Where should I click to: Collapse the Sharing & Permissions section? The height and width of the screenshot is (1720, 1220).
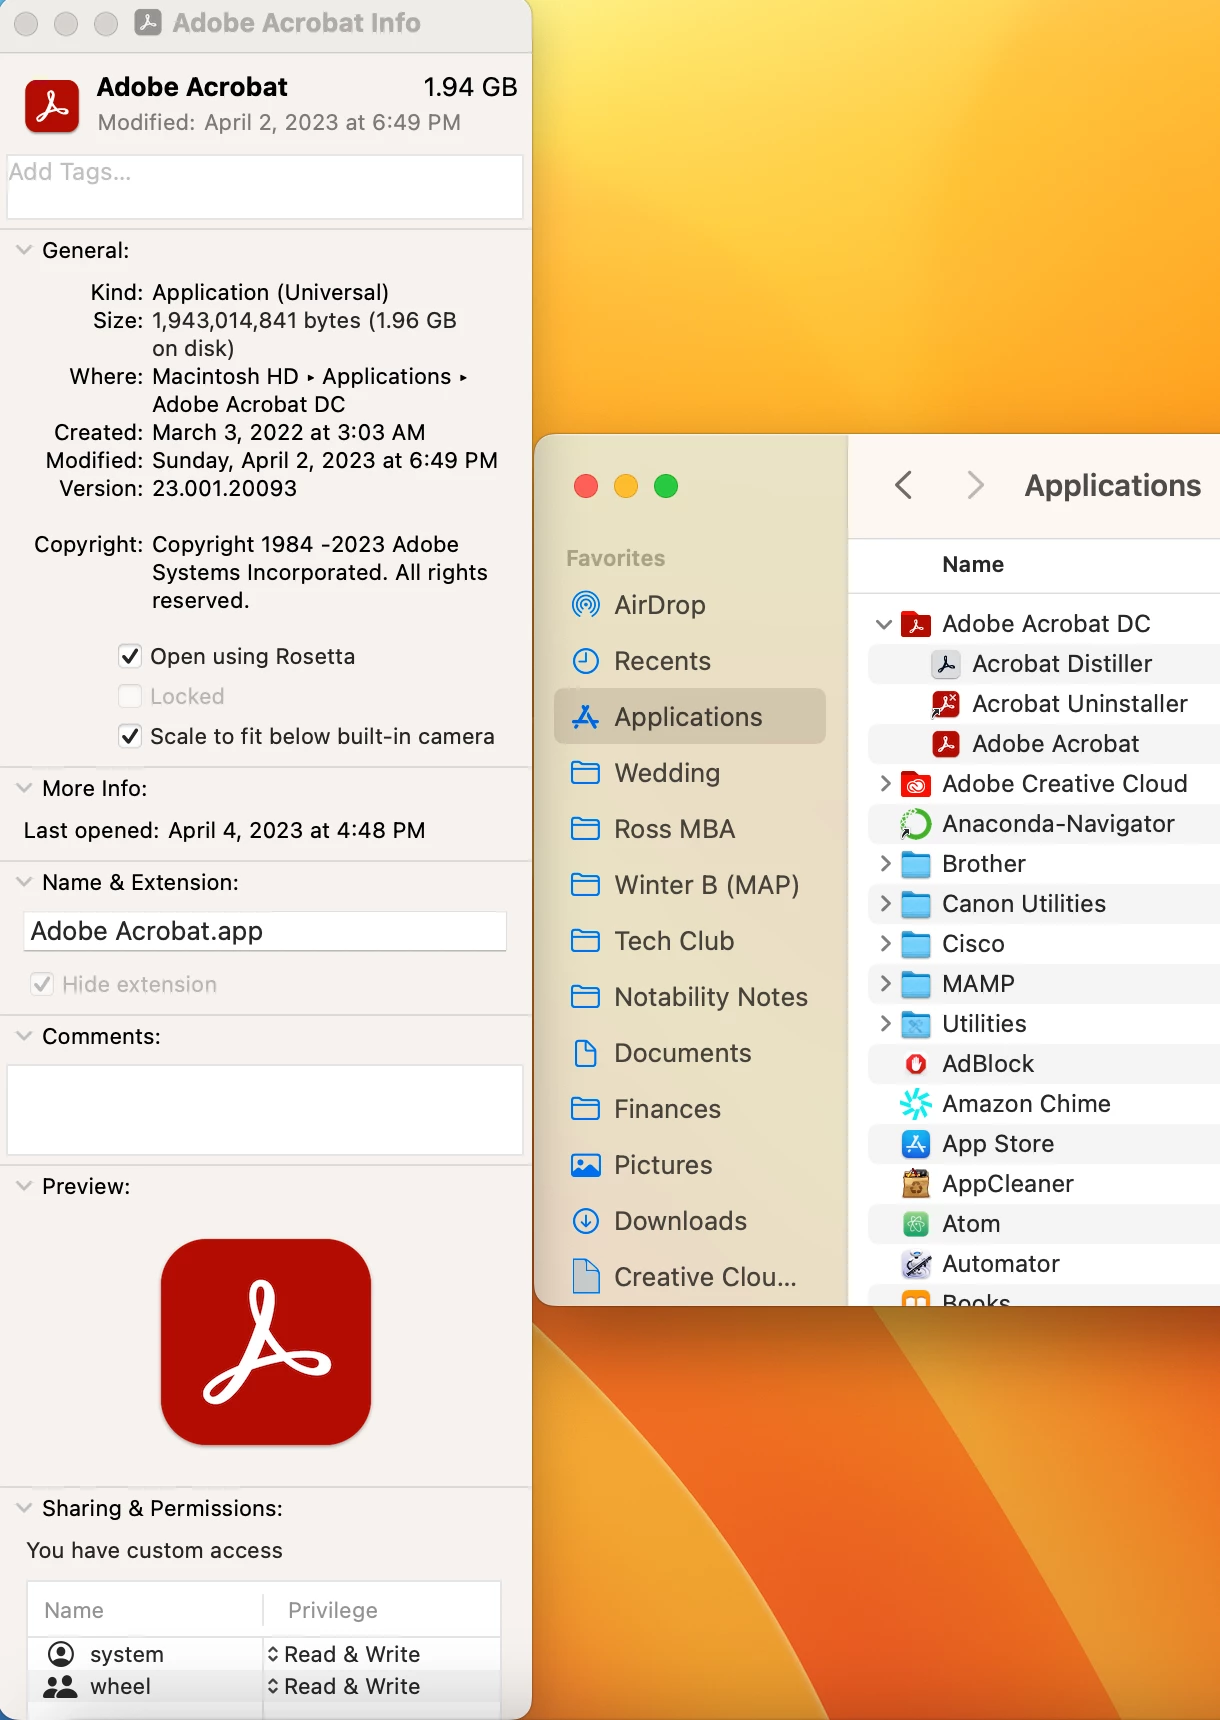[24, 1508]
